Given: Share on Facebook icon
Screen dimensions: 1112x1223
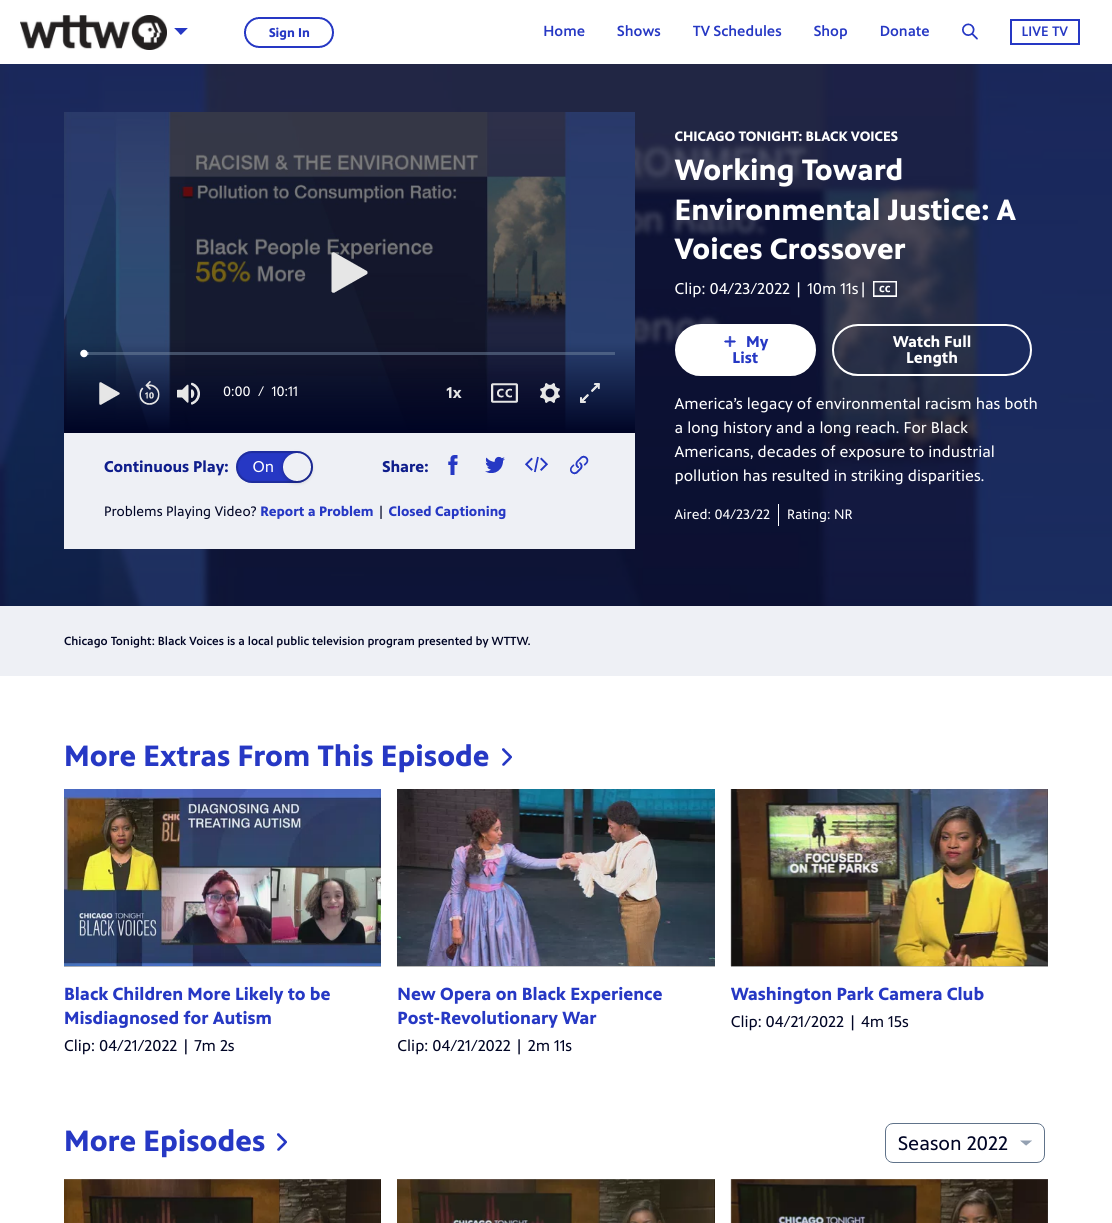Looking at the screenshot, I should tap(453, 465).
